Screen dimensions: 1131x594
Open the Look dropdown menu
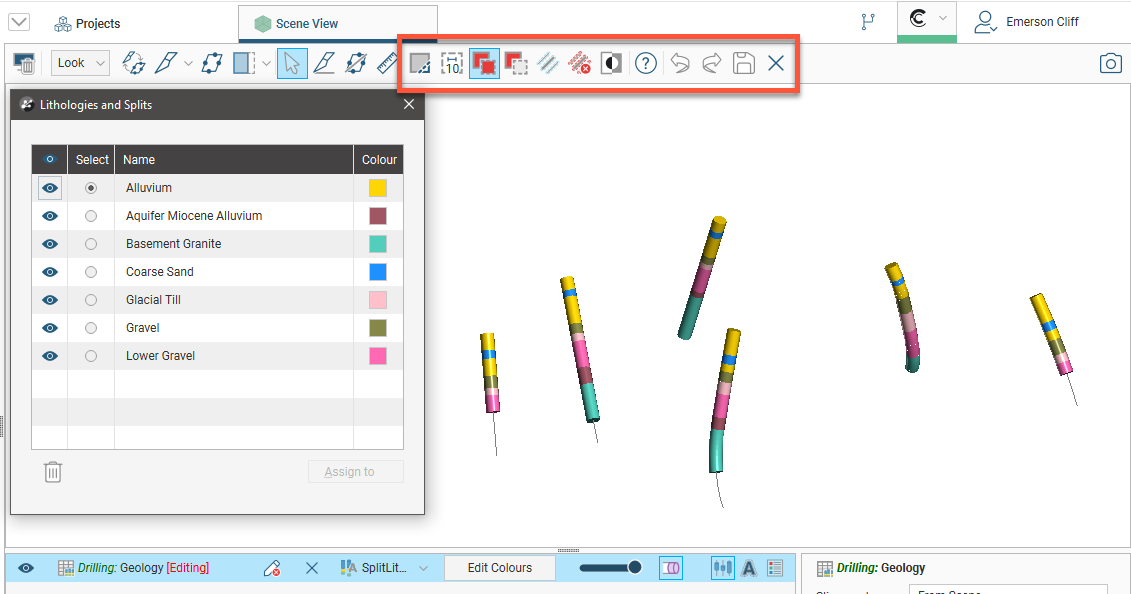pyautogui.click(x=80, y=63)
